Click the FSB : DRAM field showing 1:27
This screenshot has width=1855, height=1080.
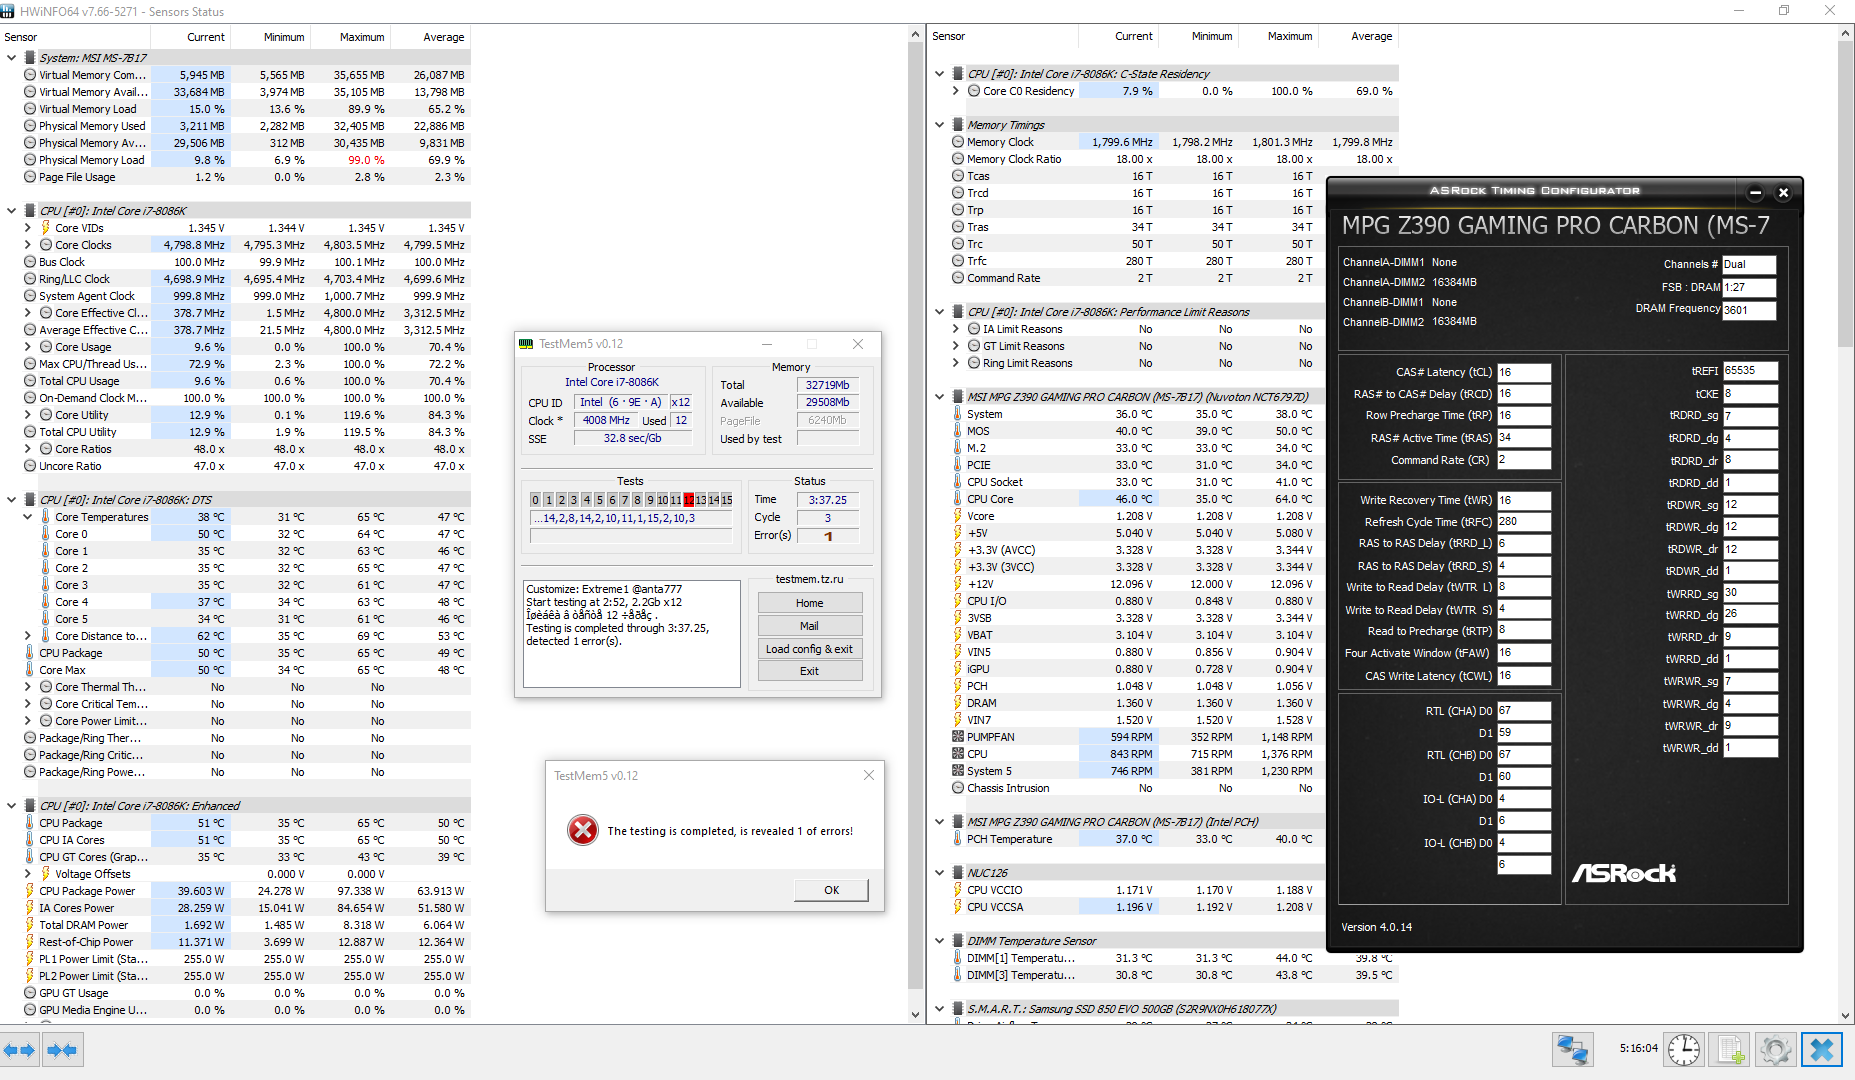point(1749,287)
